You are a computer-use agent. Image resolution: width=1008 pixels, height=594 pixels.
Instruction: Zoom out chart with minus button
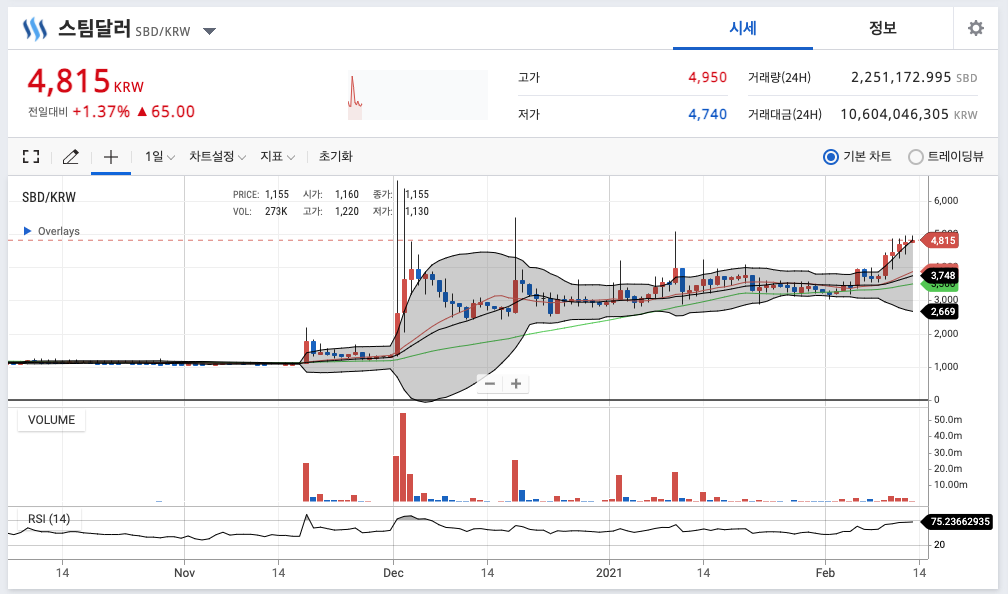point(490,384)
